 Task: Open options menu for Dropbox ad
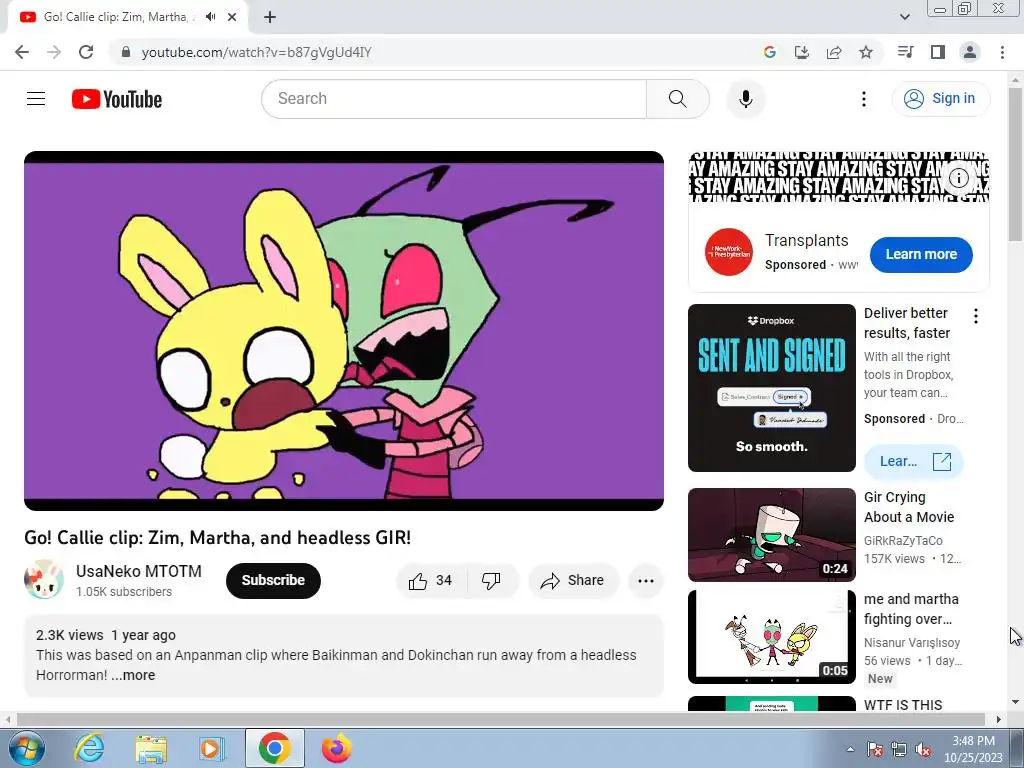point(976,317)
